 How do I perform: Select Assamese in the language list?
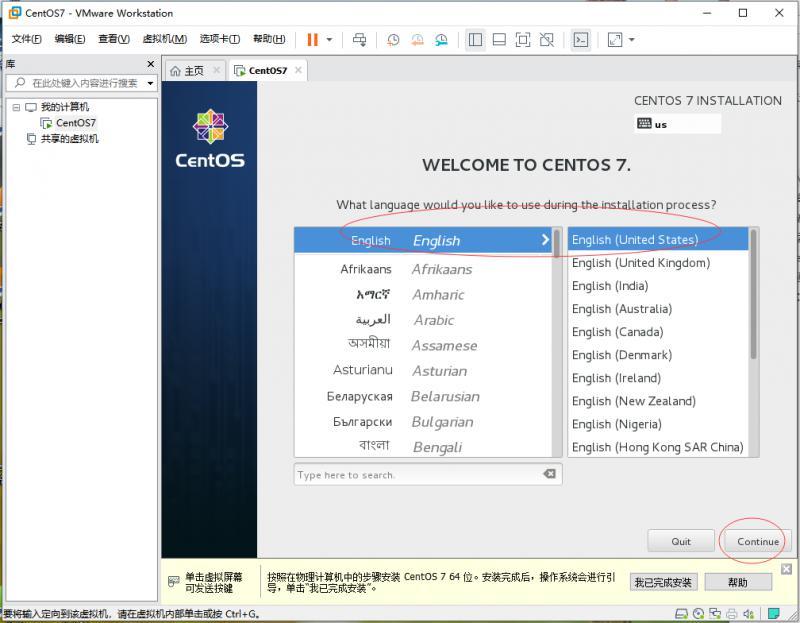[423, 345]
